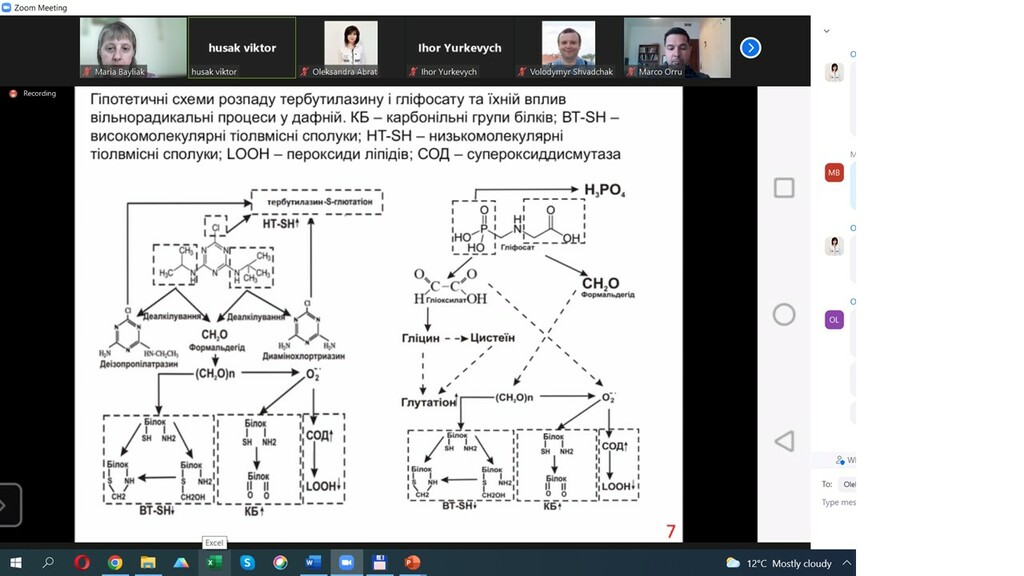This screenshot has width=1024, height=576.
Task: Launch Google Chrome from taskbar
Action: (115, 562)
